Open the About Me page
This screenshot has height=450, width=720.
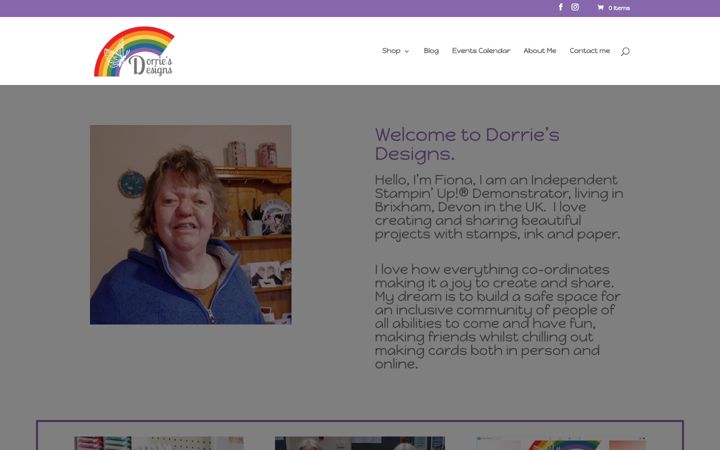click(x=540, y=51)
